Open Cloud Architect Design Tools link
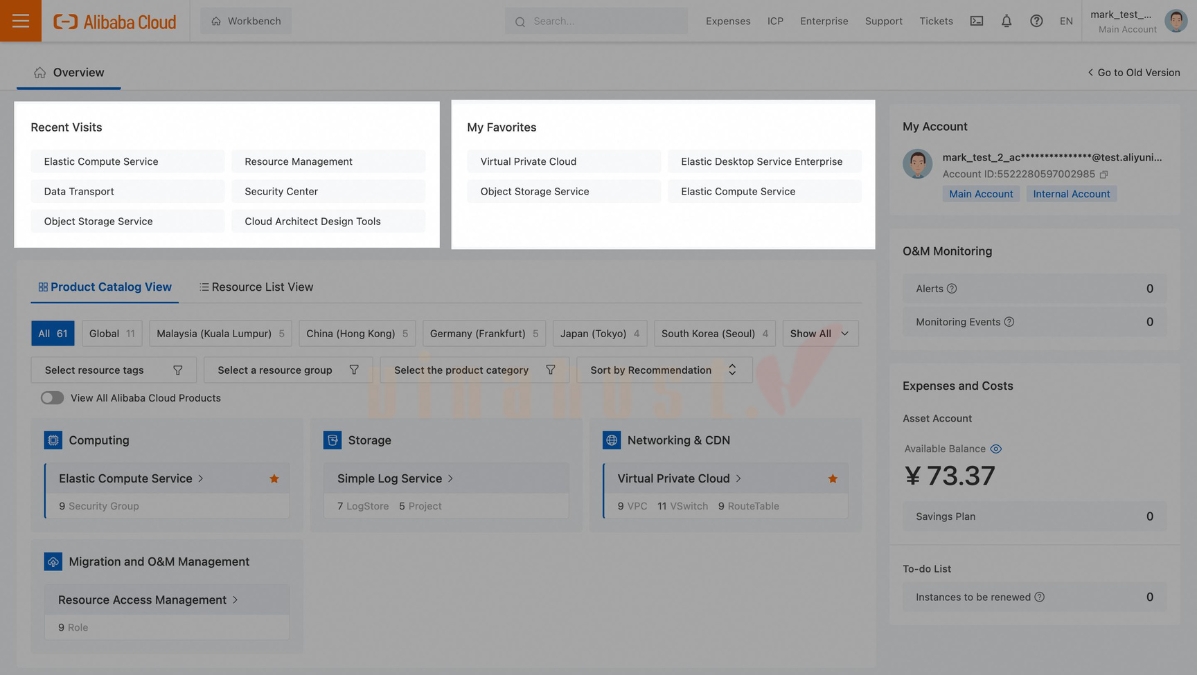Screen dimensions: 1200x675 pos(328,221)
